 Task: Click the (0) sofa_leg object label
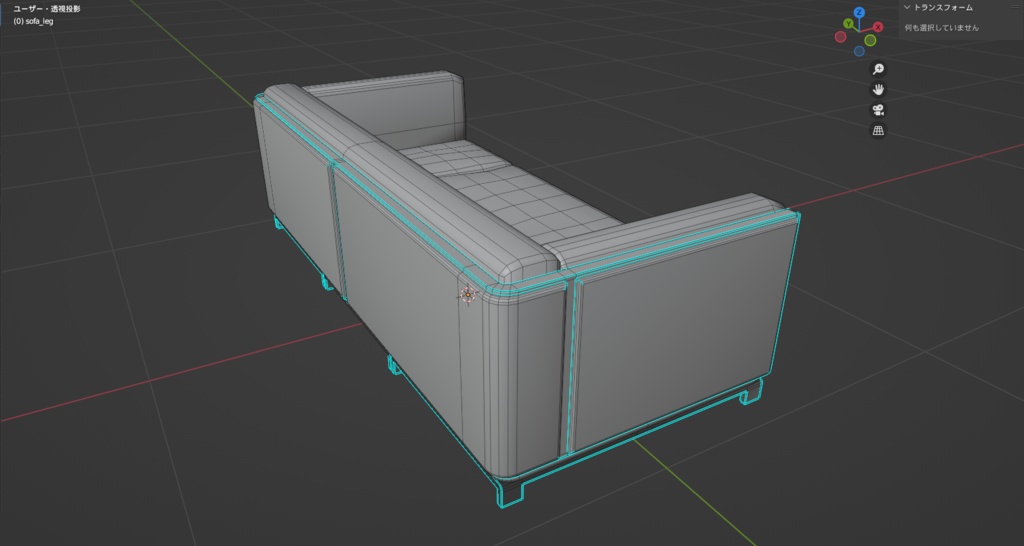33,22
